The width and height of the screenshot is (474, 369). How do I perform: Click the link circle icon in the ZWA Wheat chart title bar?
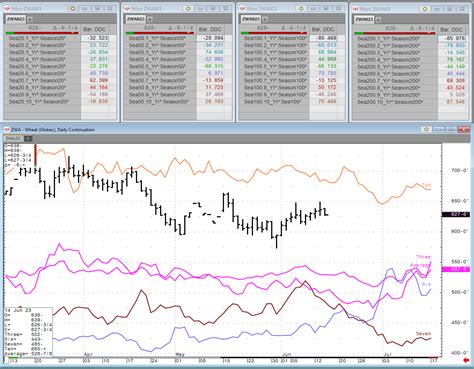[426, 130]
